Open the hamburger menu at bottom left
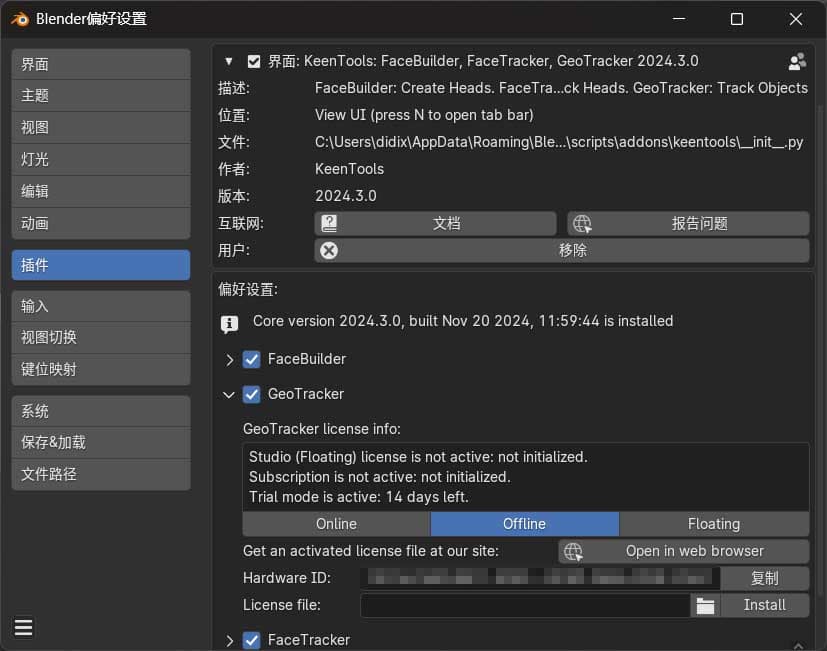 click(x=23, y=628)
